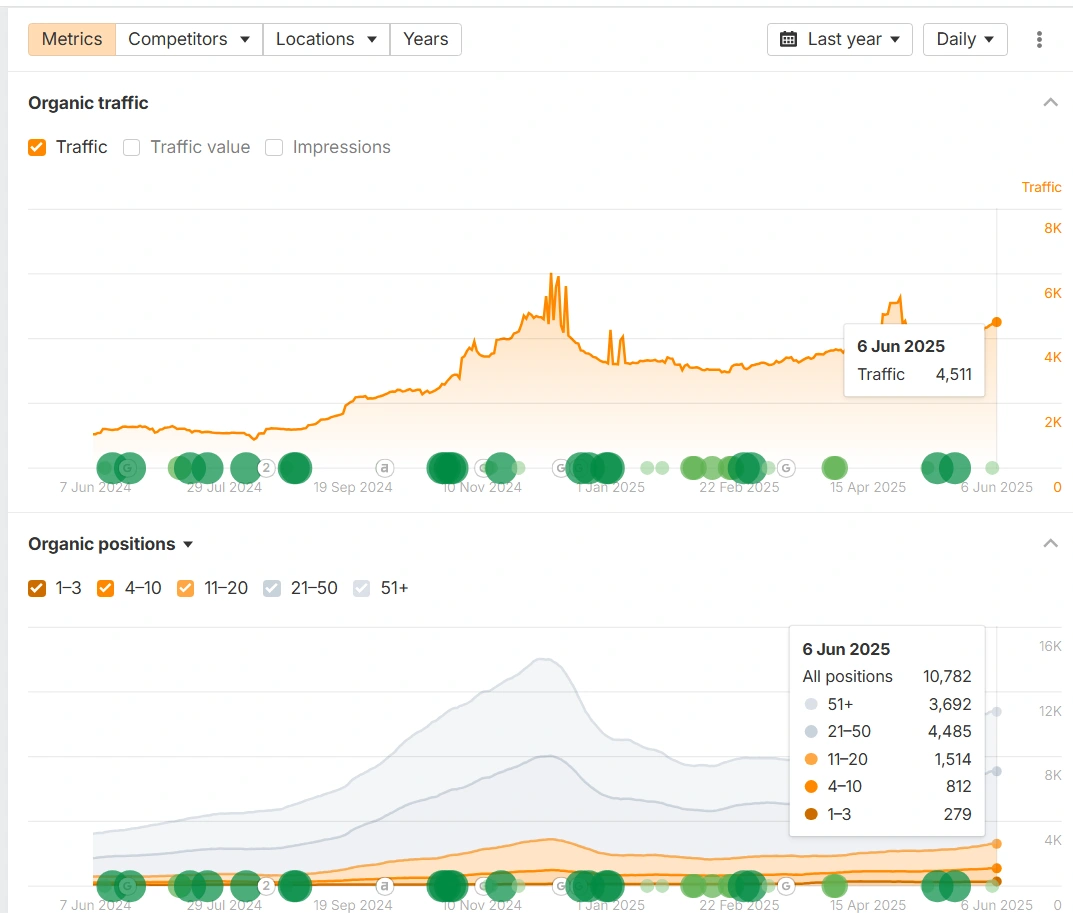Screen dimensions: 1073x913
Task: Open the Competitors dropdown
Action: [x=189, y=39]
